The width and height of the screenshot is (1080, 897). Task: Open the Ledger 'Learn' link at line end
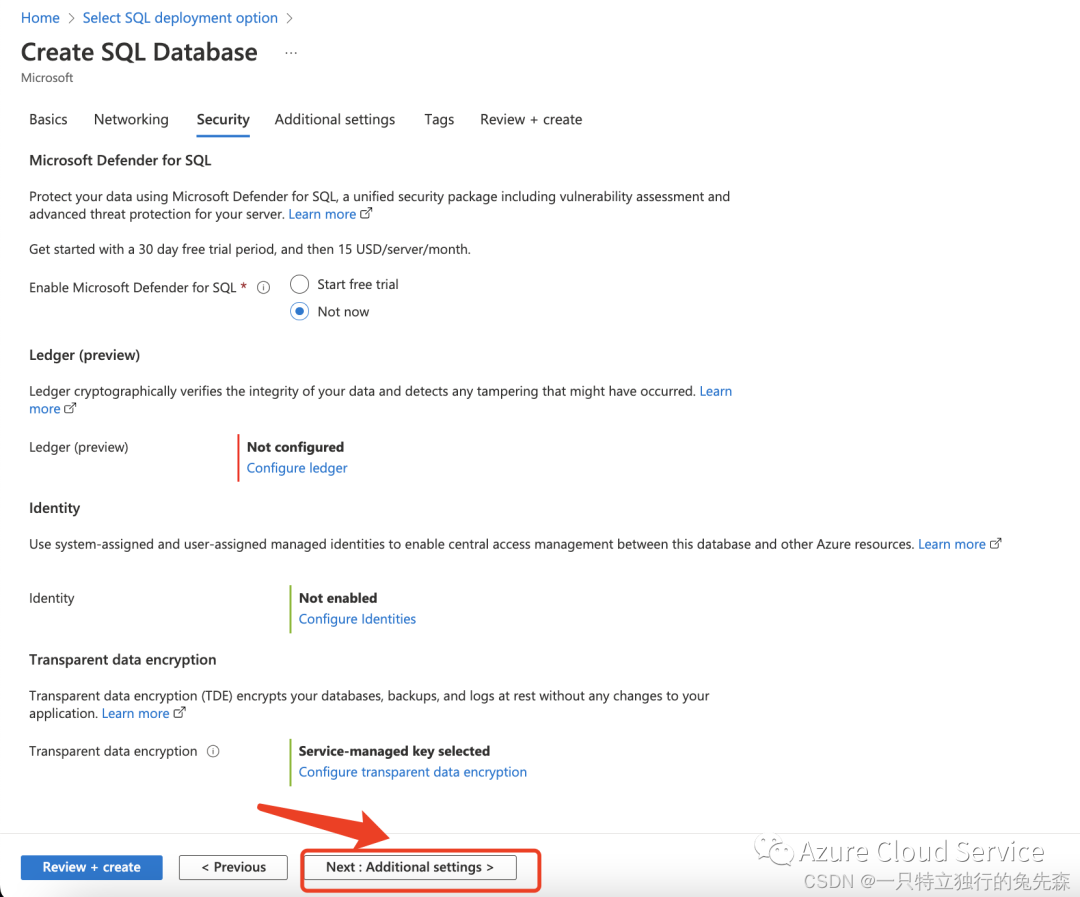point(716,391)
